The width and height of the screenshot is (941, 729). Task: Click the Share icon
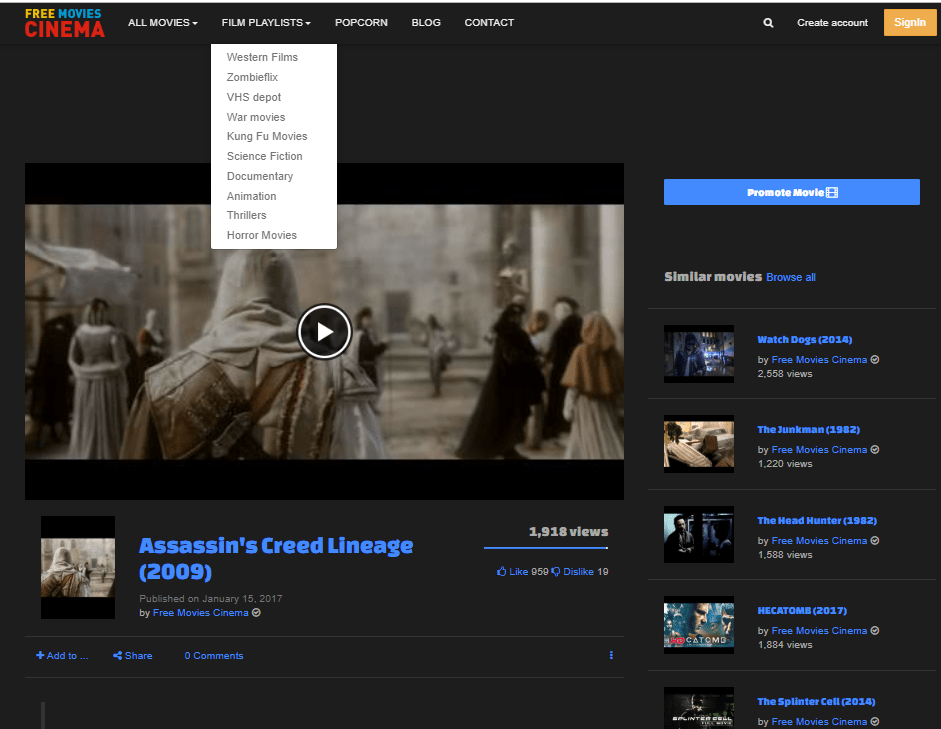pyautogui.click(x=118, y=655)
